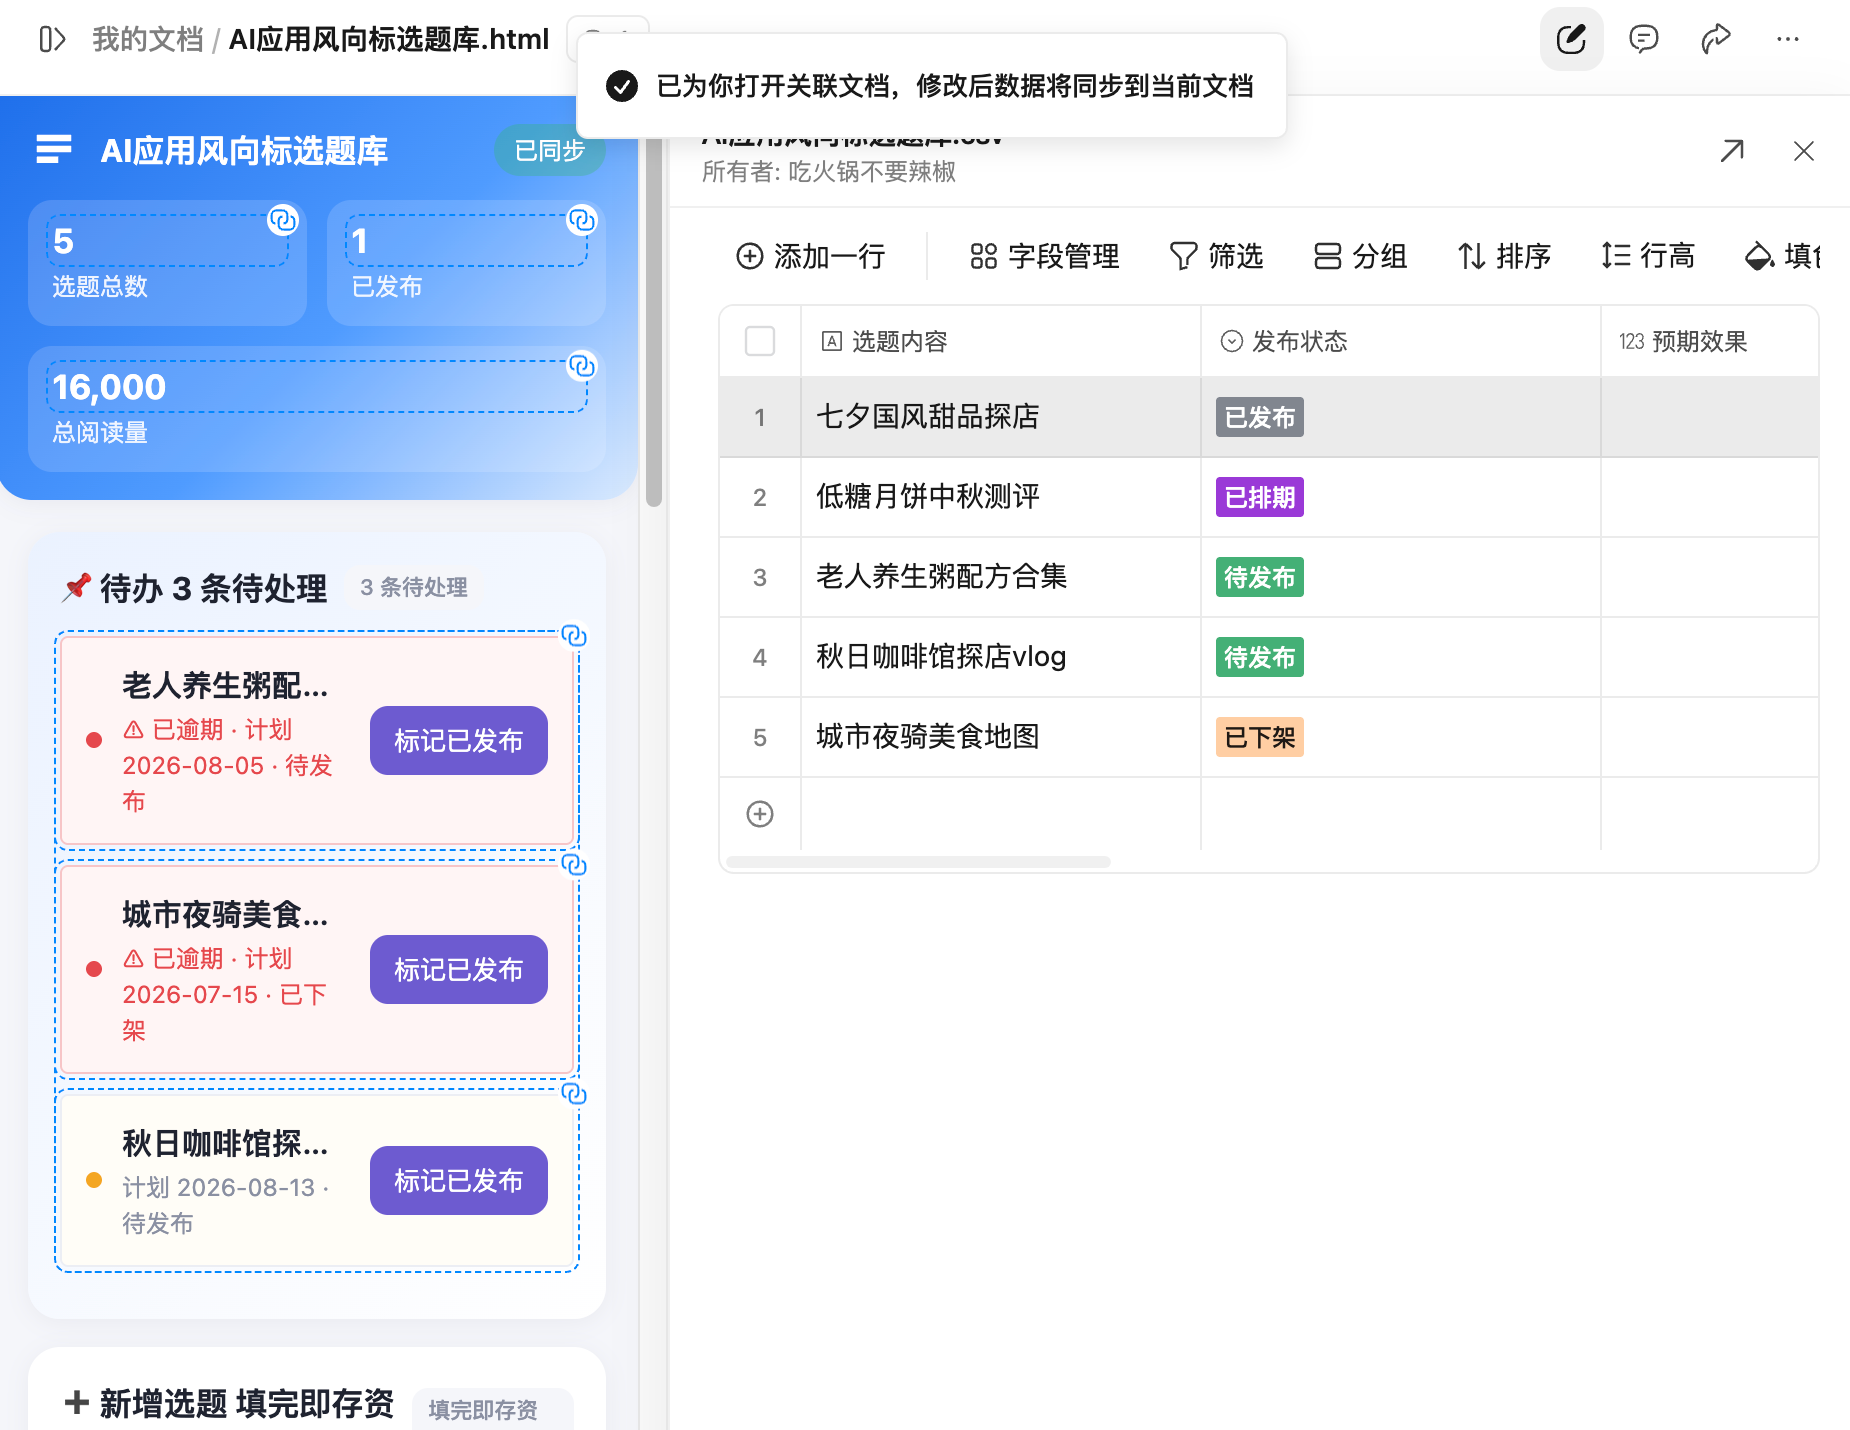Click the 3 条待处理 badge
The height and width of the screenshot is (1430, 1850).
414,587
